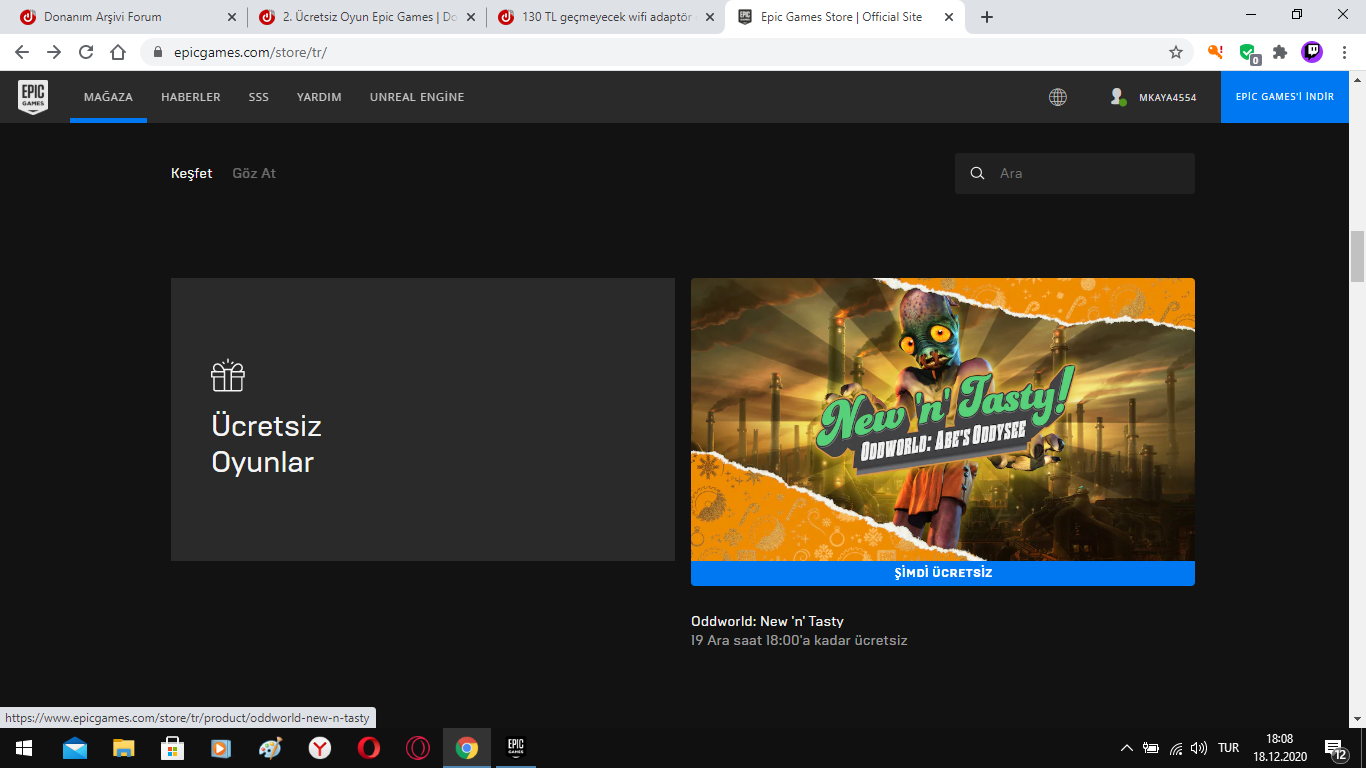
Task: Reload the current page
Action: pos(86,52)
